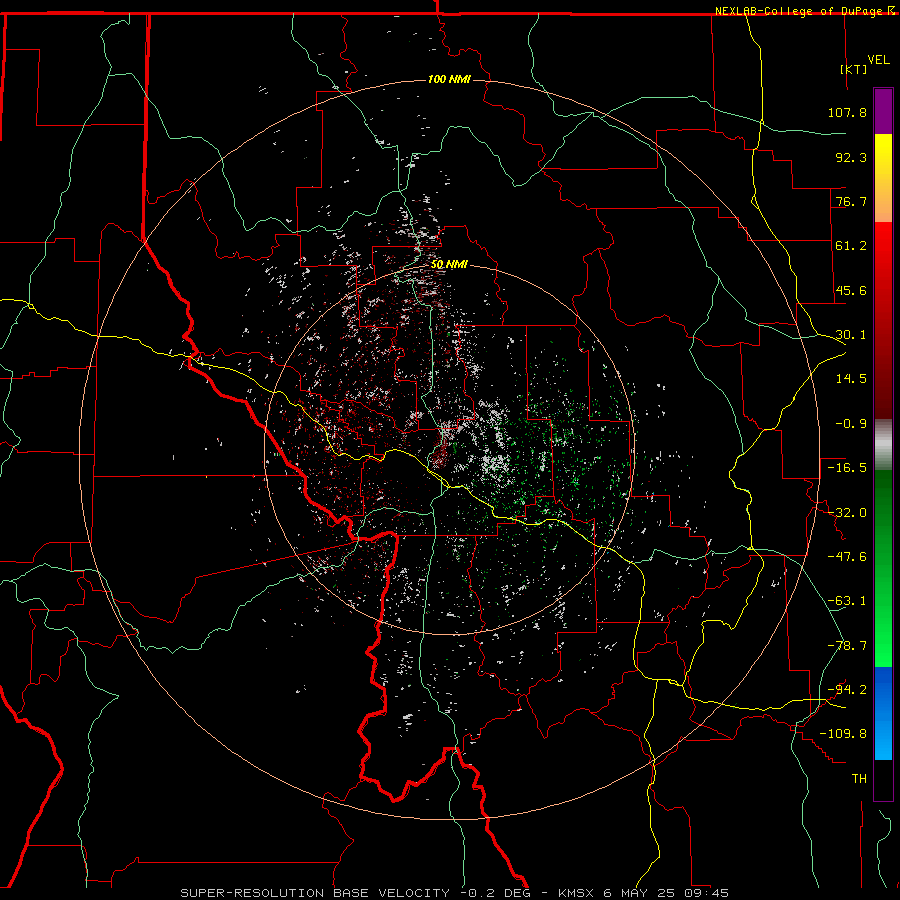
Task: Select the 76.7 velocity scale value
Action: click(x=851, y=201)
